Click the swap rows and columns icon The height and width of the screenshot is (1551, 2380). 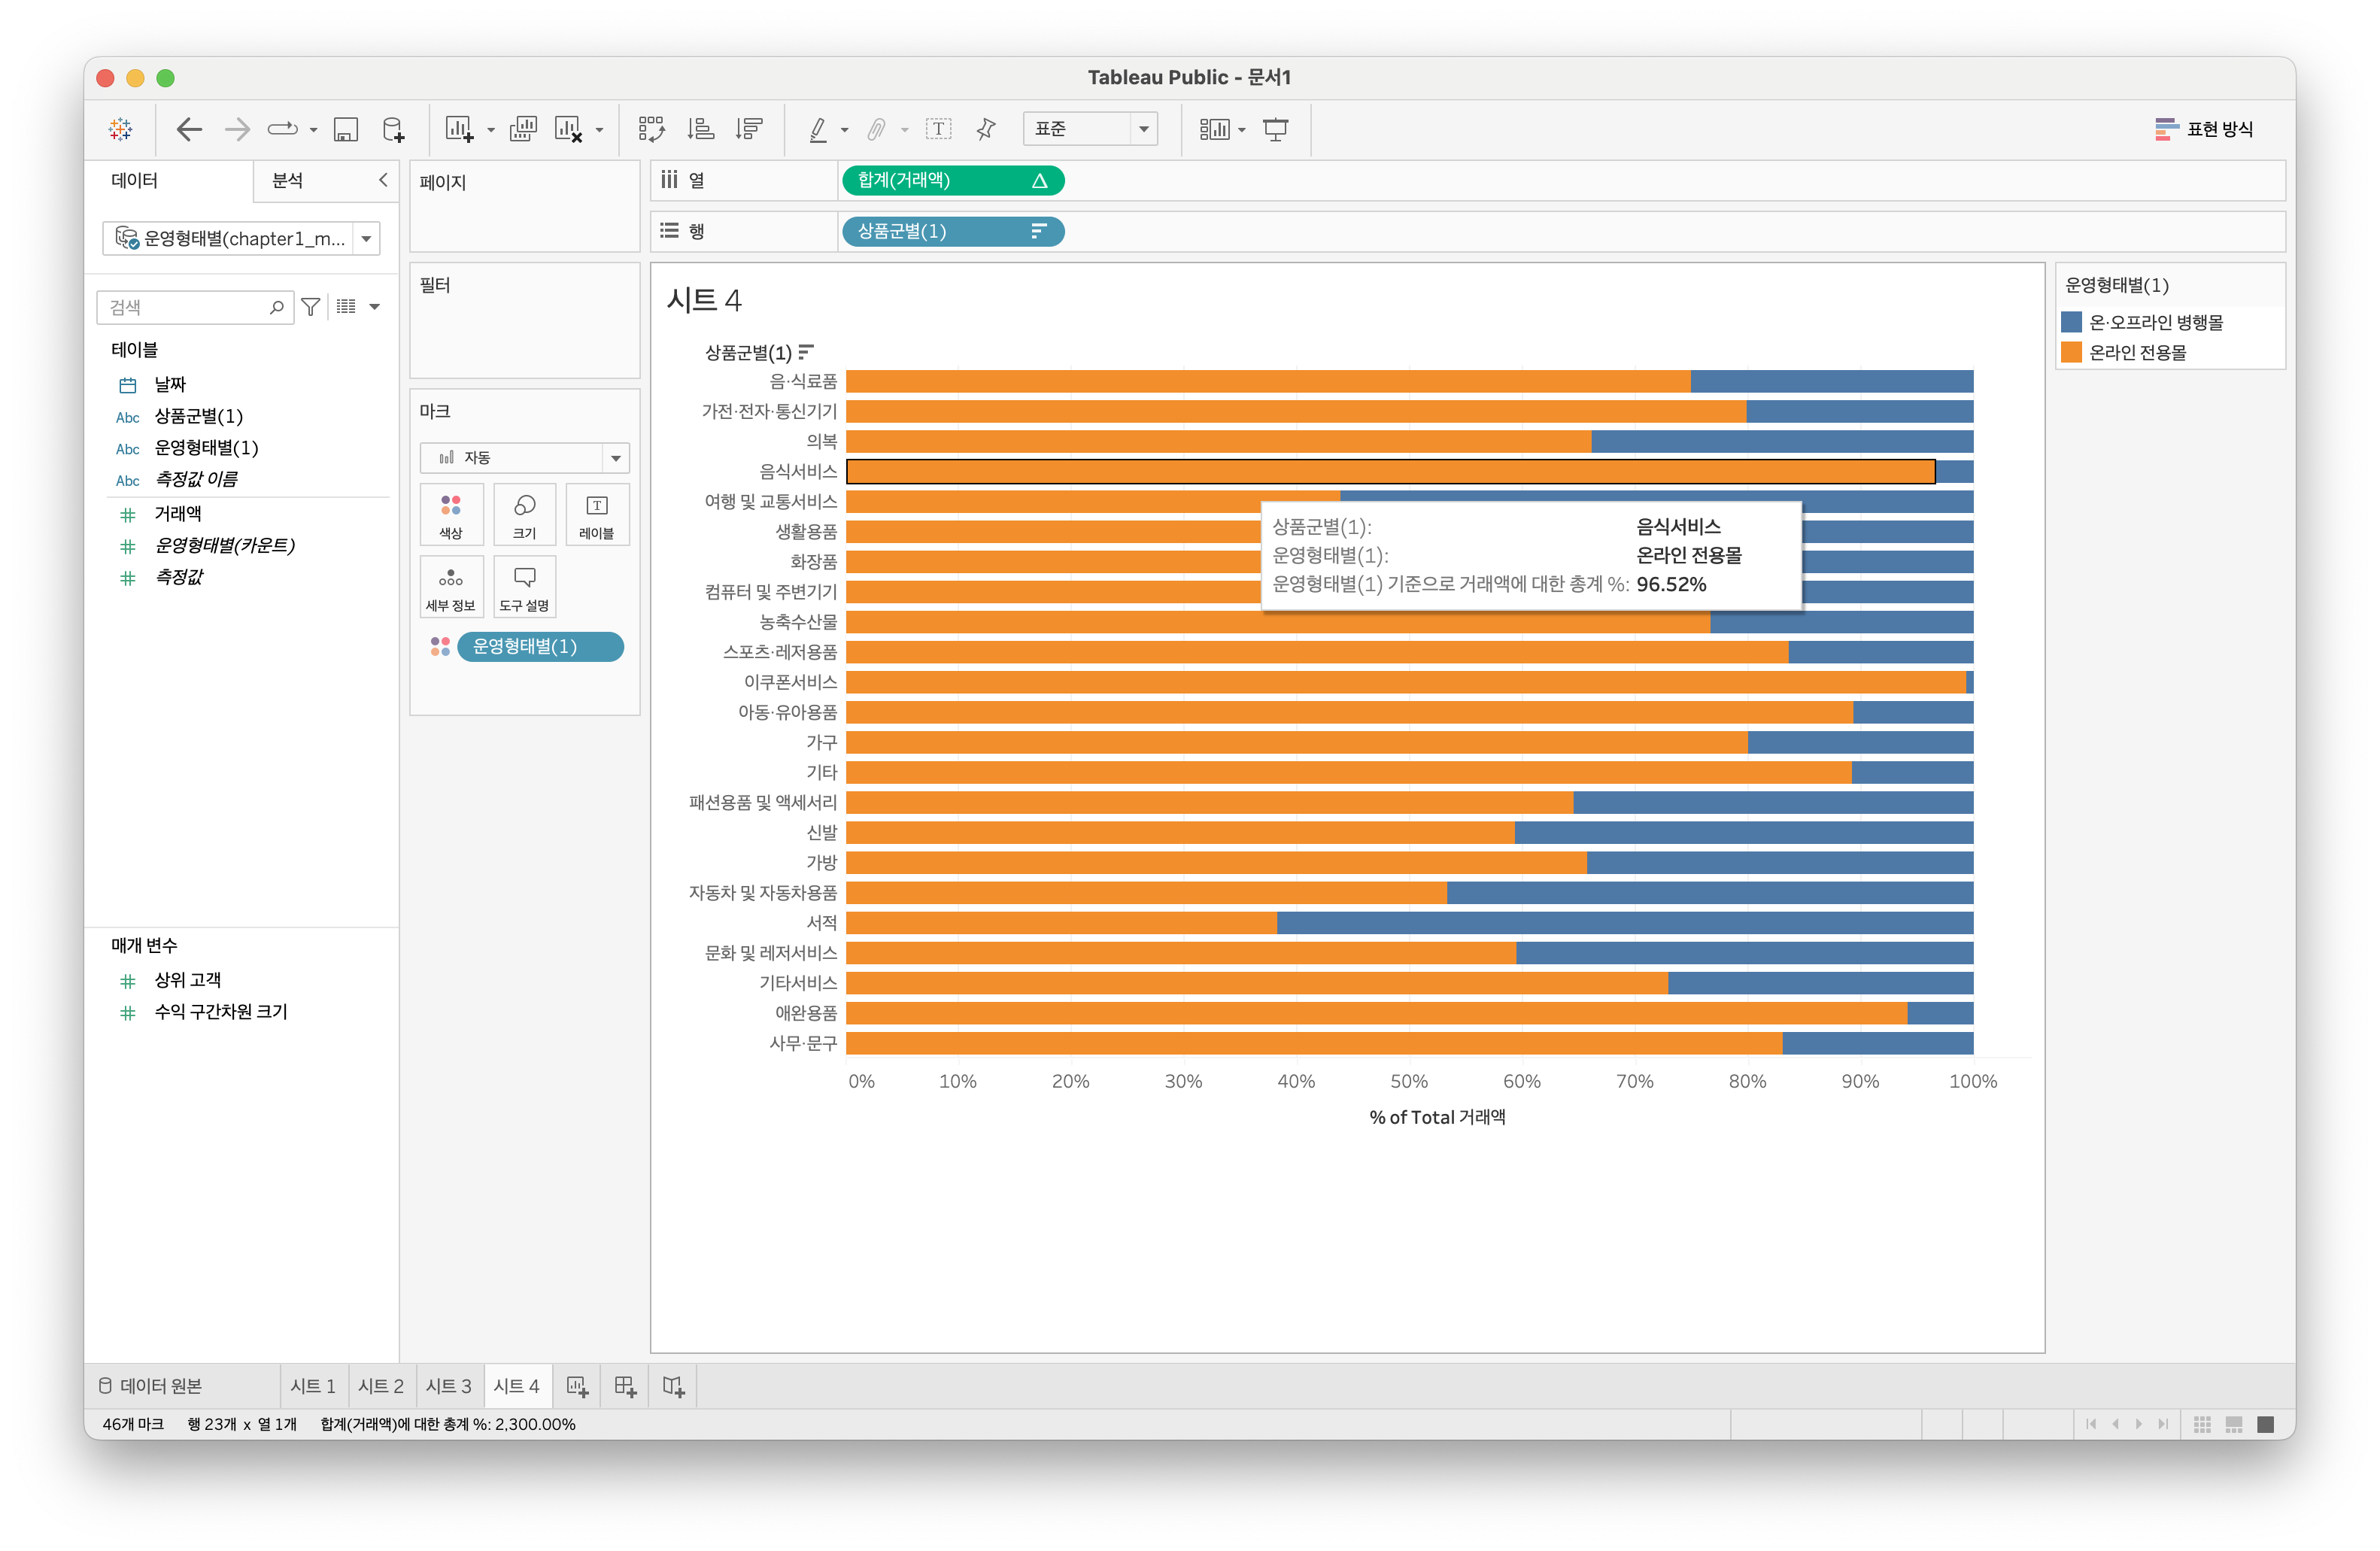651,129
